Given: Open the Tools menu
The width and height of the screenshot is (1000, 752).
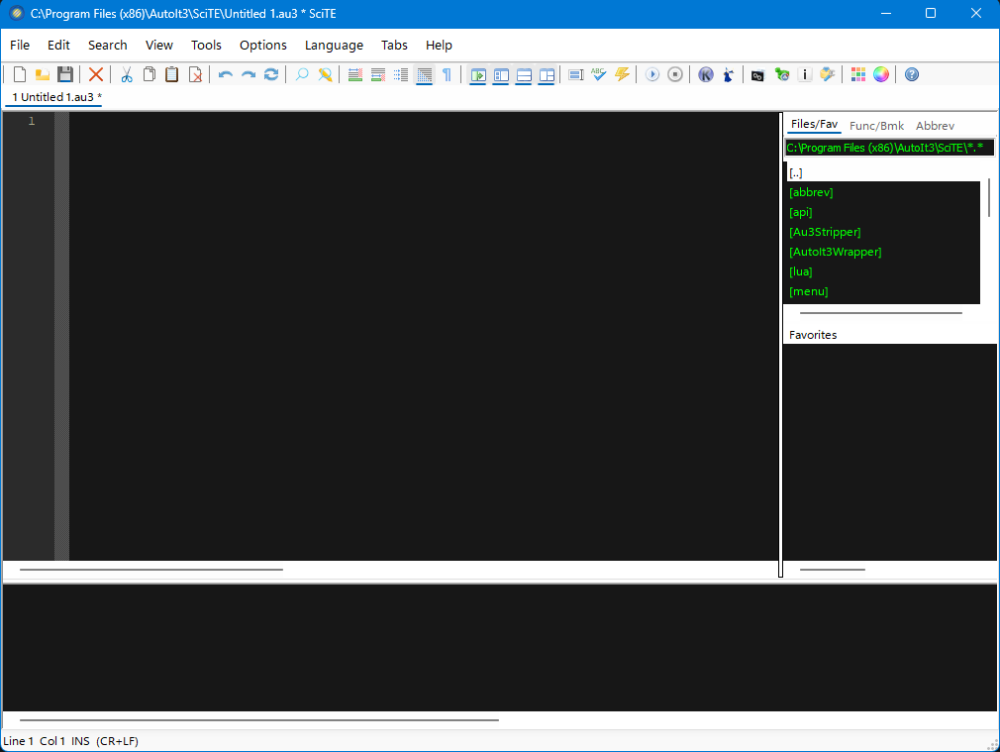Looking at the screenshot, I should click(206, 45).
